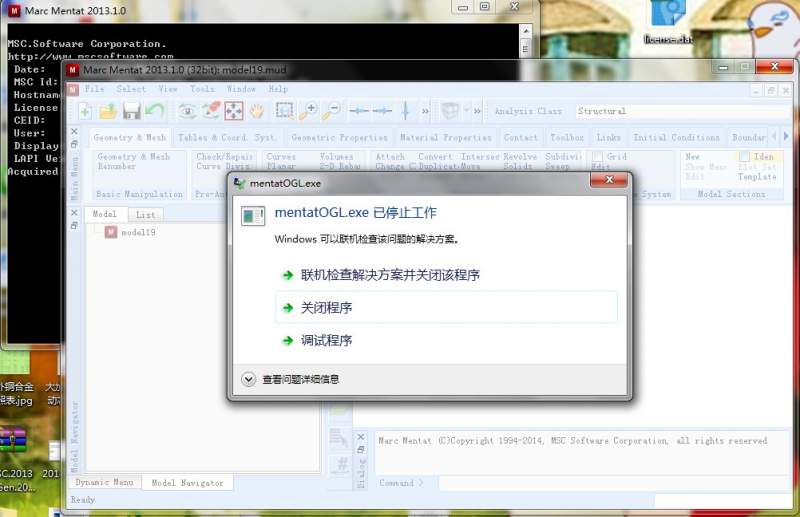
Task: Click the Convert button
Action: 435,157
